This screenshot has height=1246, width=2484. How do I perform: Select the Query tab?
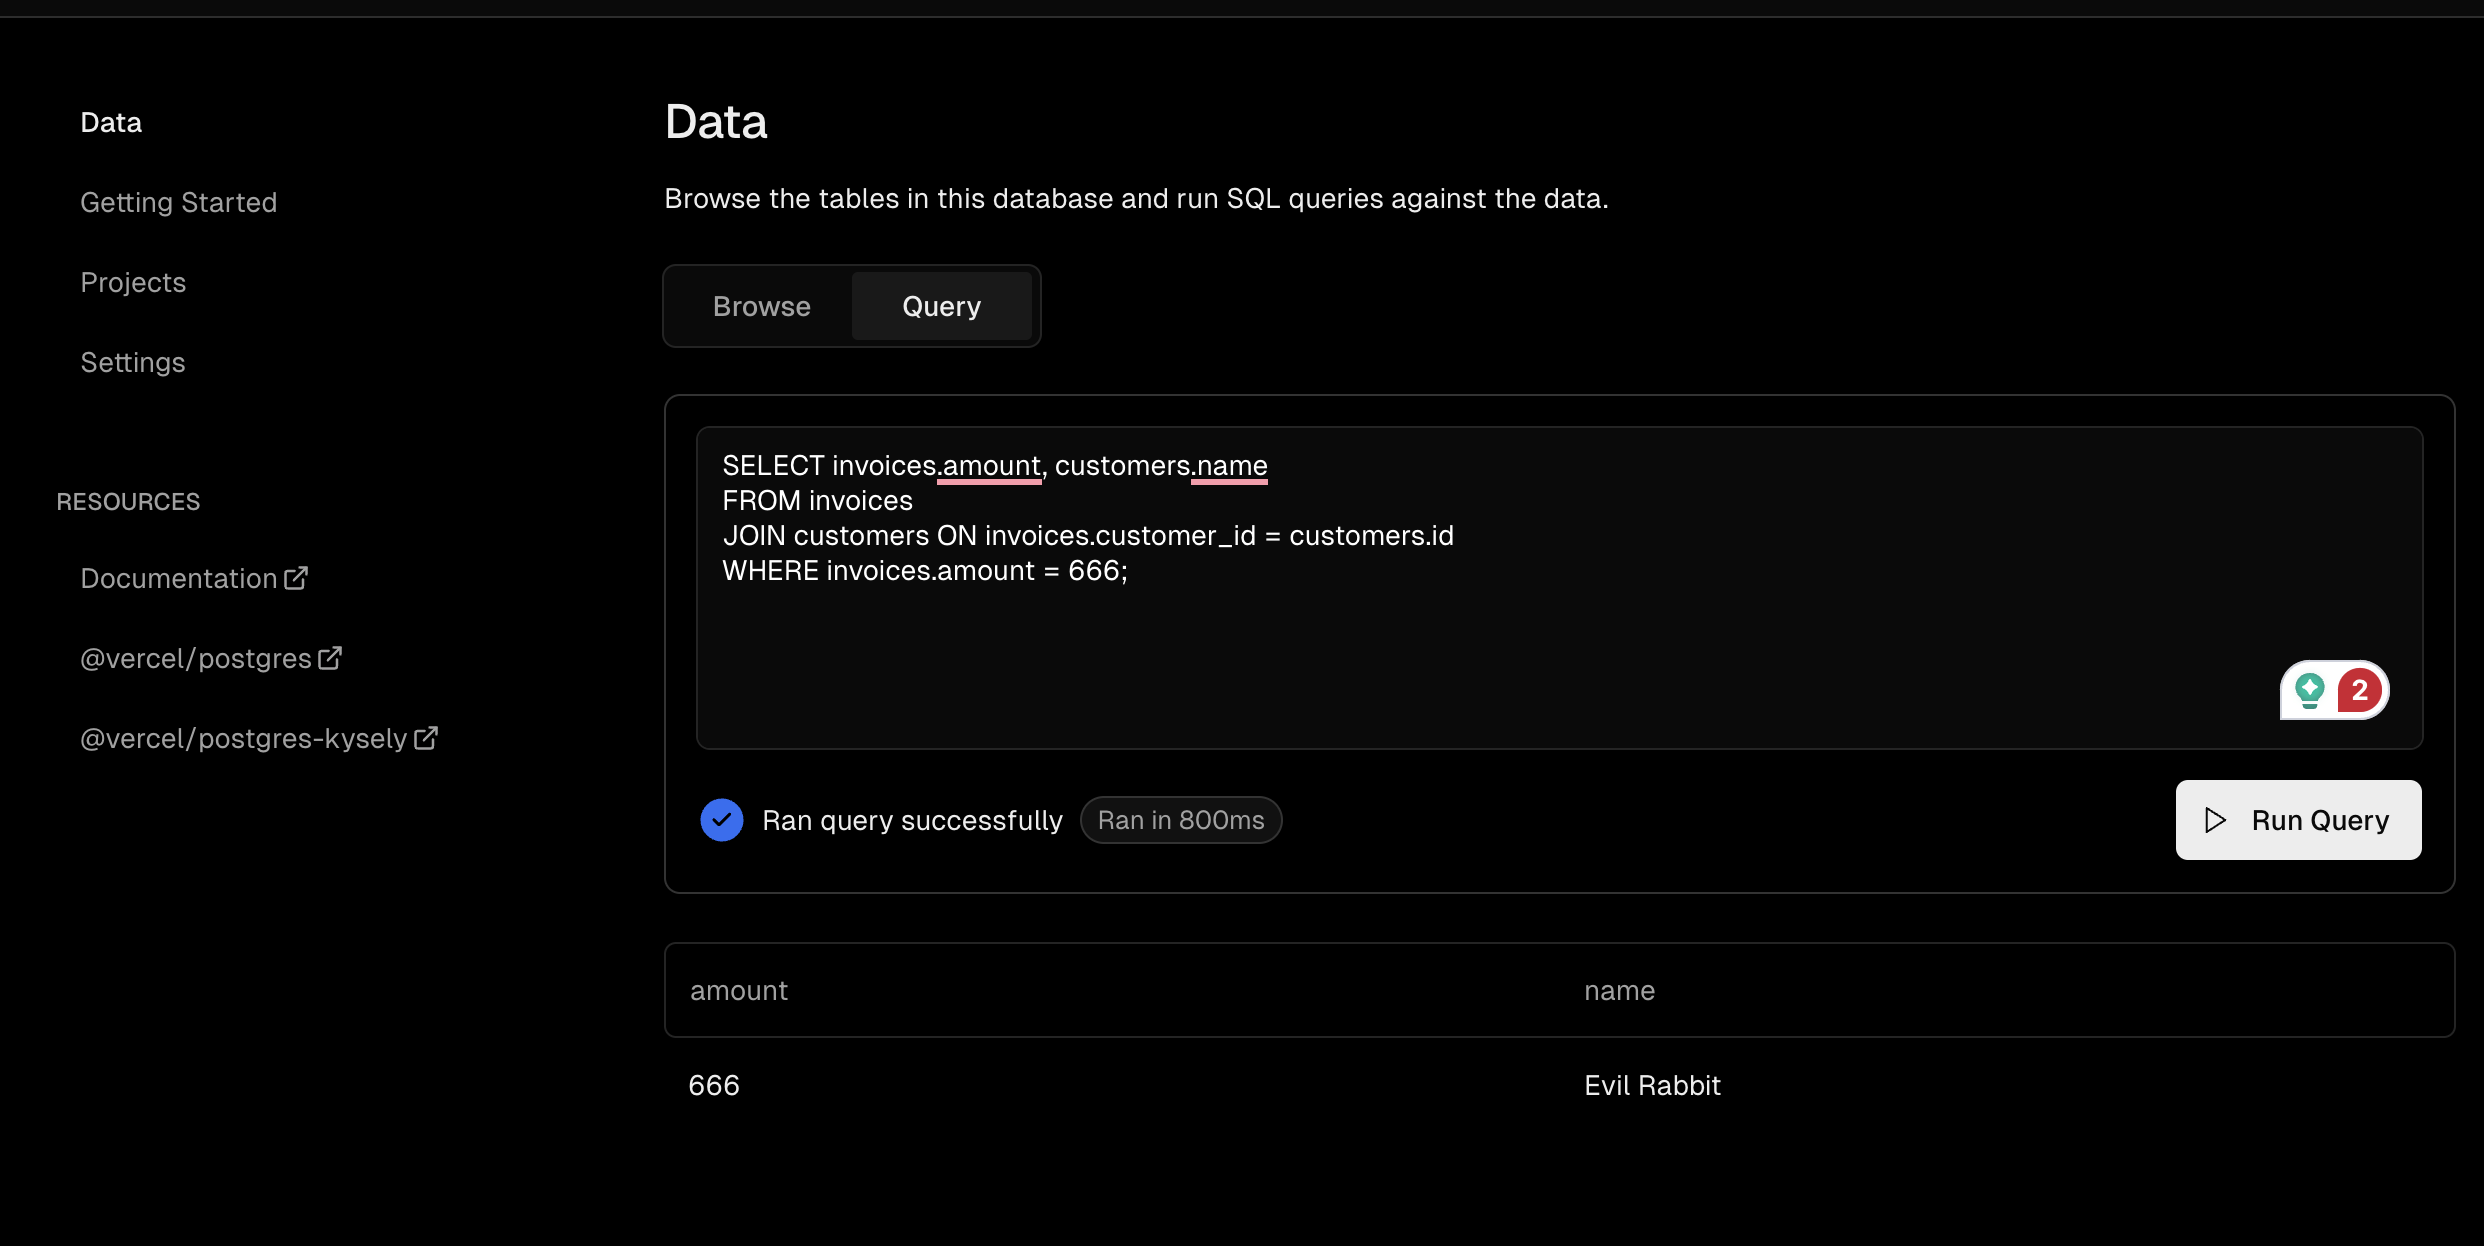[x=941, y=306]
